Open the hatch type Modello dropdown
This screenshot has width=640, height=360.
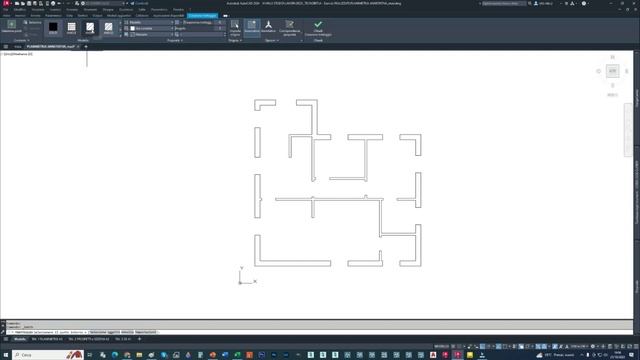point(151,22)
